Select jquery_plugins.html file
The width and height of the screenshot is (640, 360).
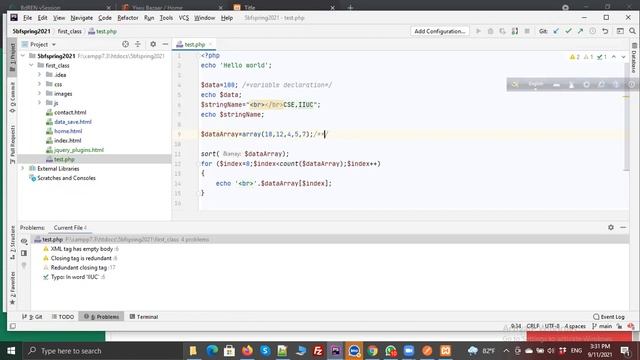[x=79, y=150]
